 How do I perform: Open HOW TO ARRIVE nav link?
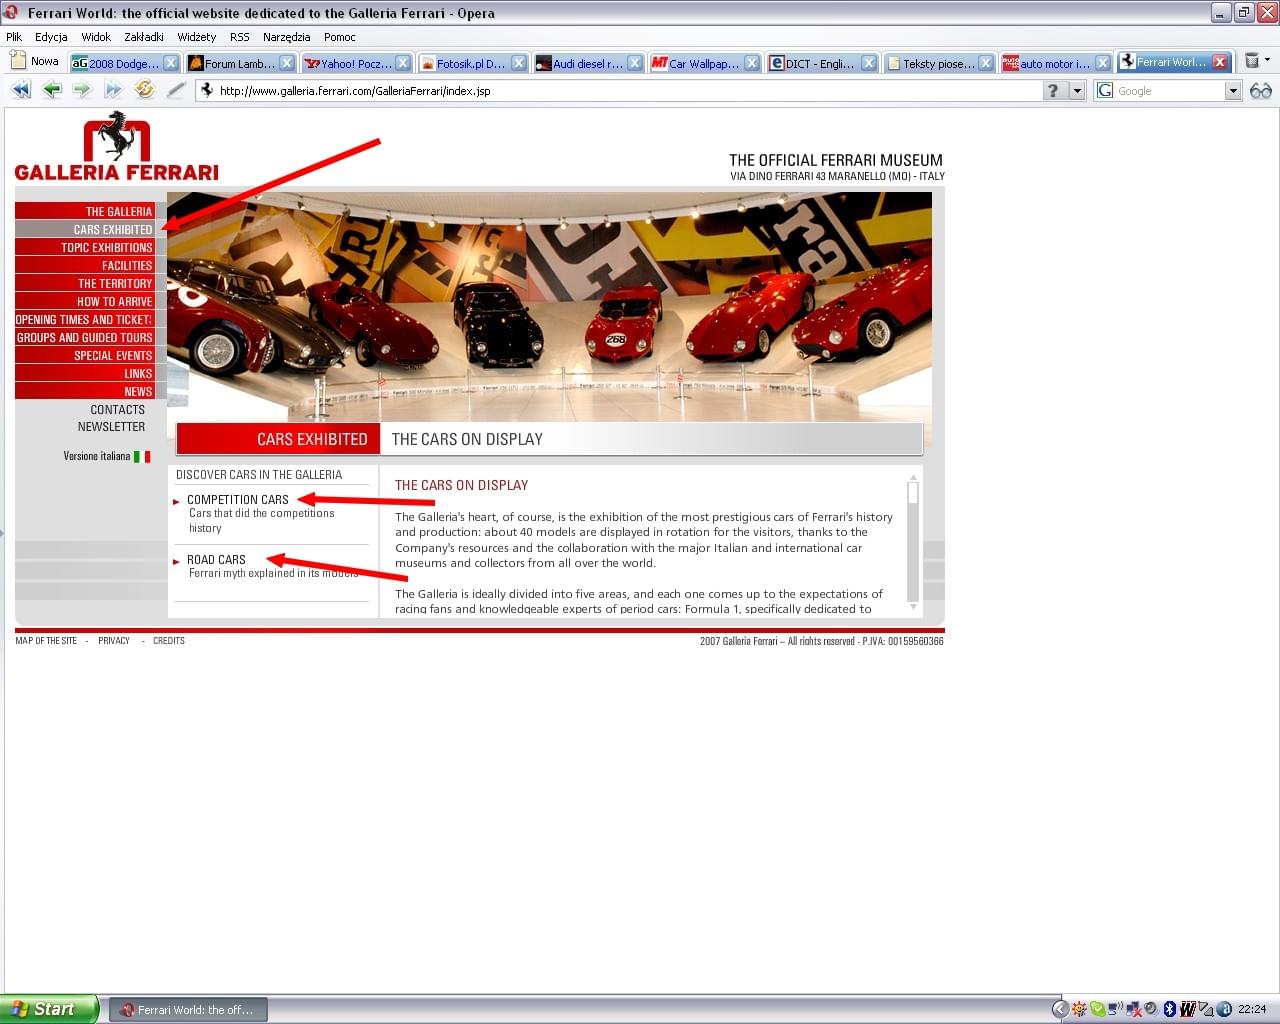click(84, 301)
